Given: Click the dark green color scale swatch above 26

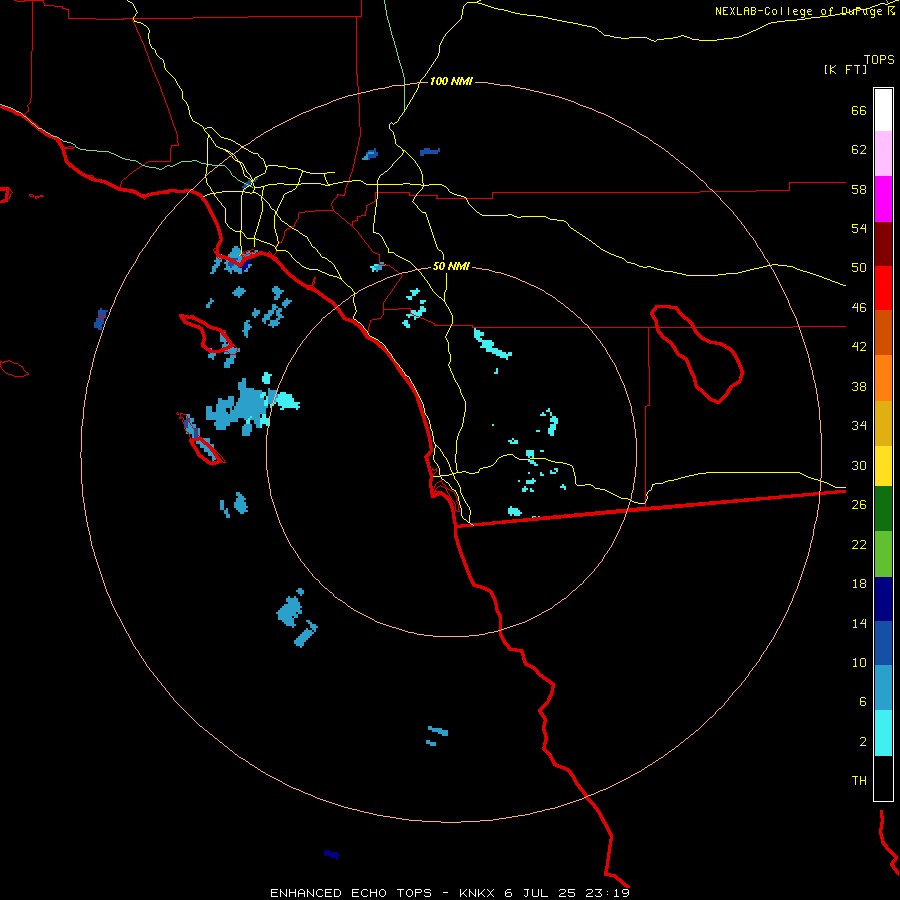Looking at the screenshot, I should [883, 509].
